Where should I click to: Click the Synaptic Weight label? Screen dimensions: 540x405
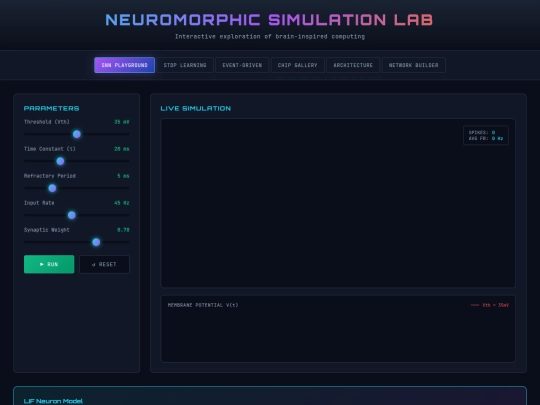46,230
